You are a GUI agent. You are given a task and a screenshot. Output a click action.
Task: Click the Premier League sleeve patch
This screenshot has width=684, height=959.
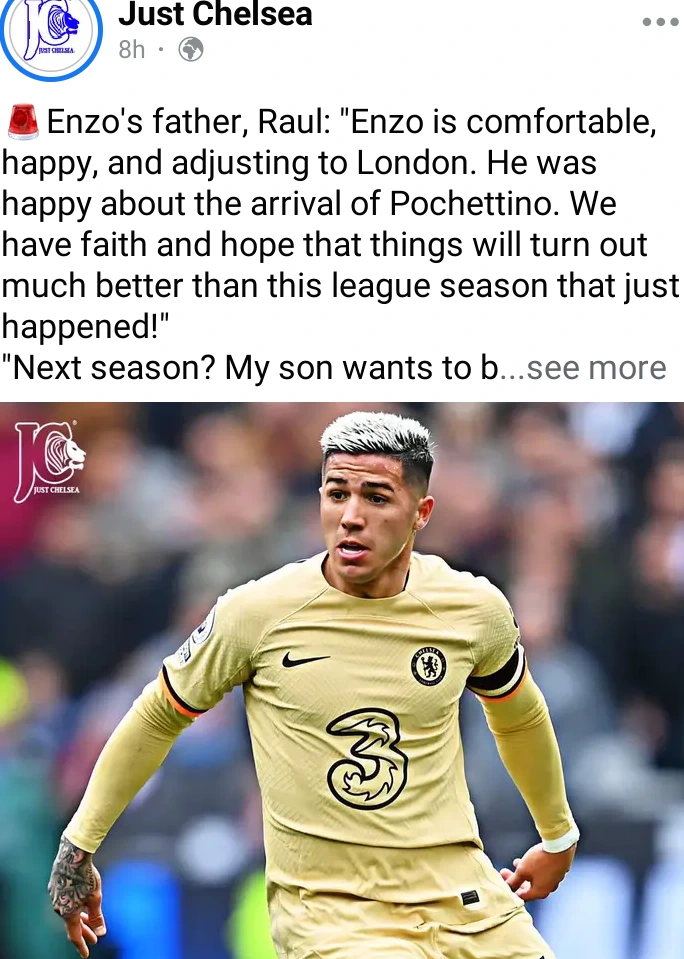196,636
